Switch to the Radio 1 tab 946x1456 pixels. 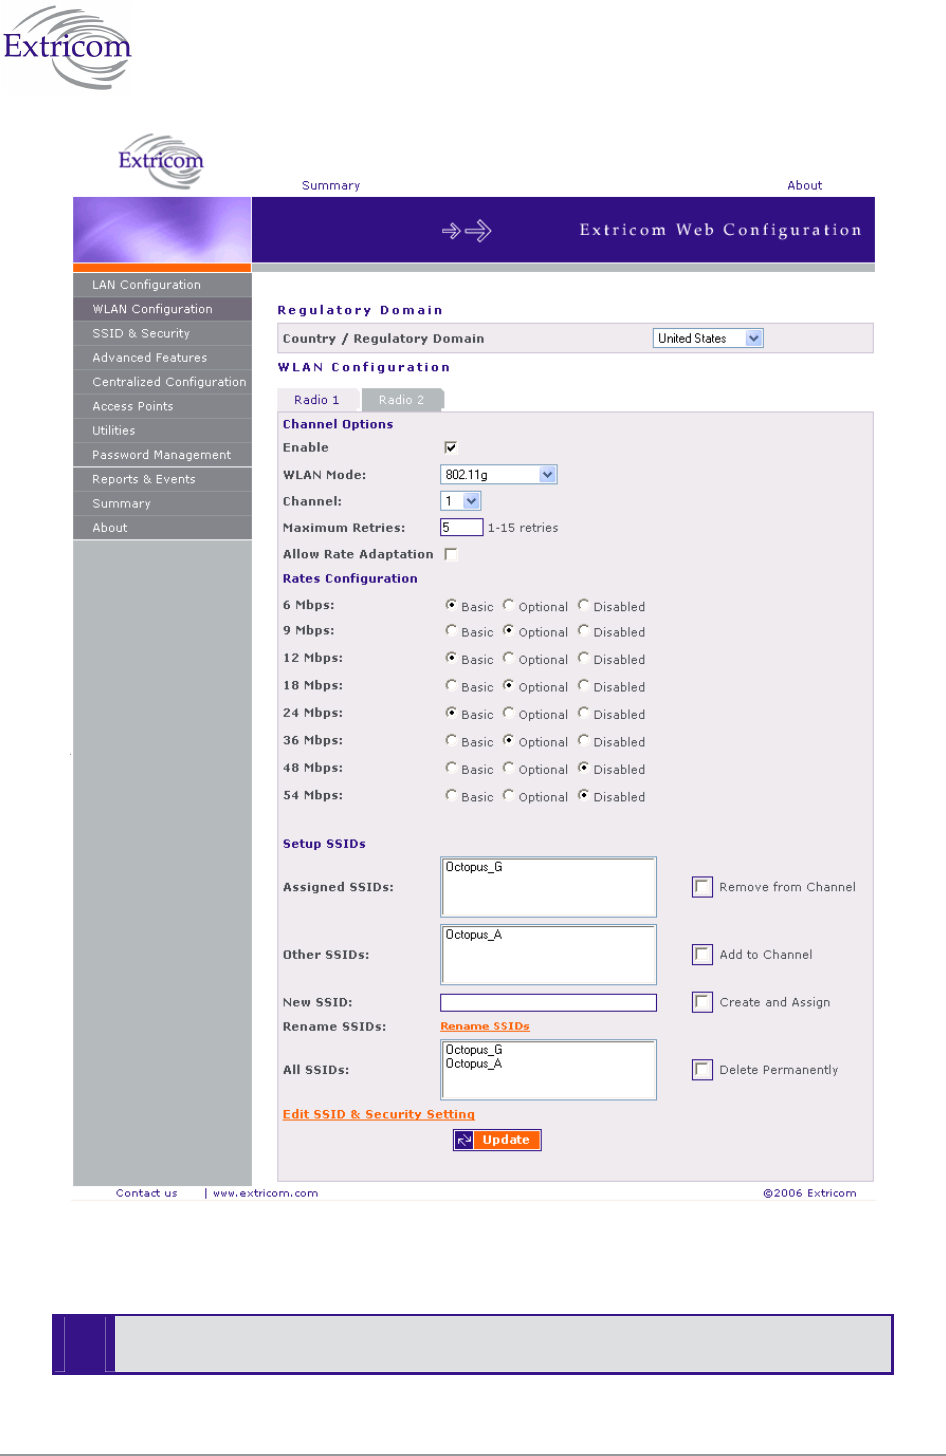(317, 400)
